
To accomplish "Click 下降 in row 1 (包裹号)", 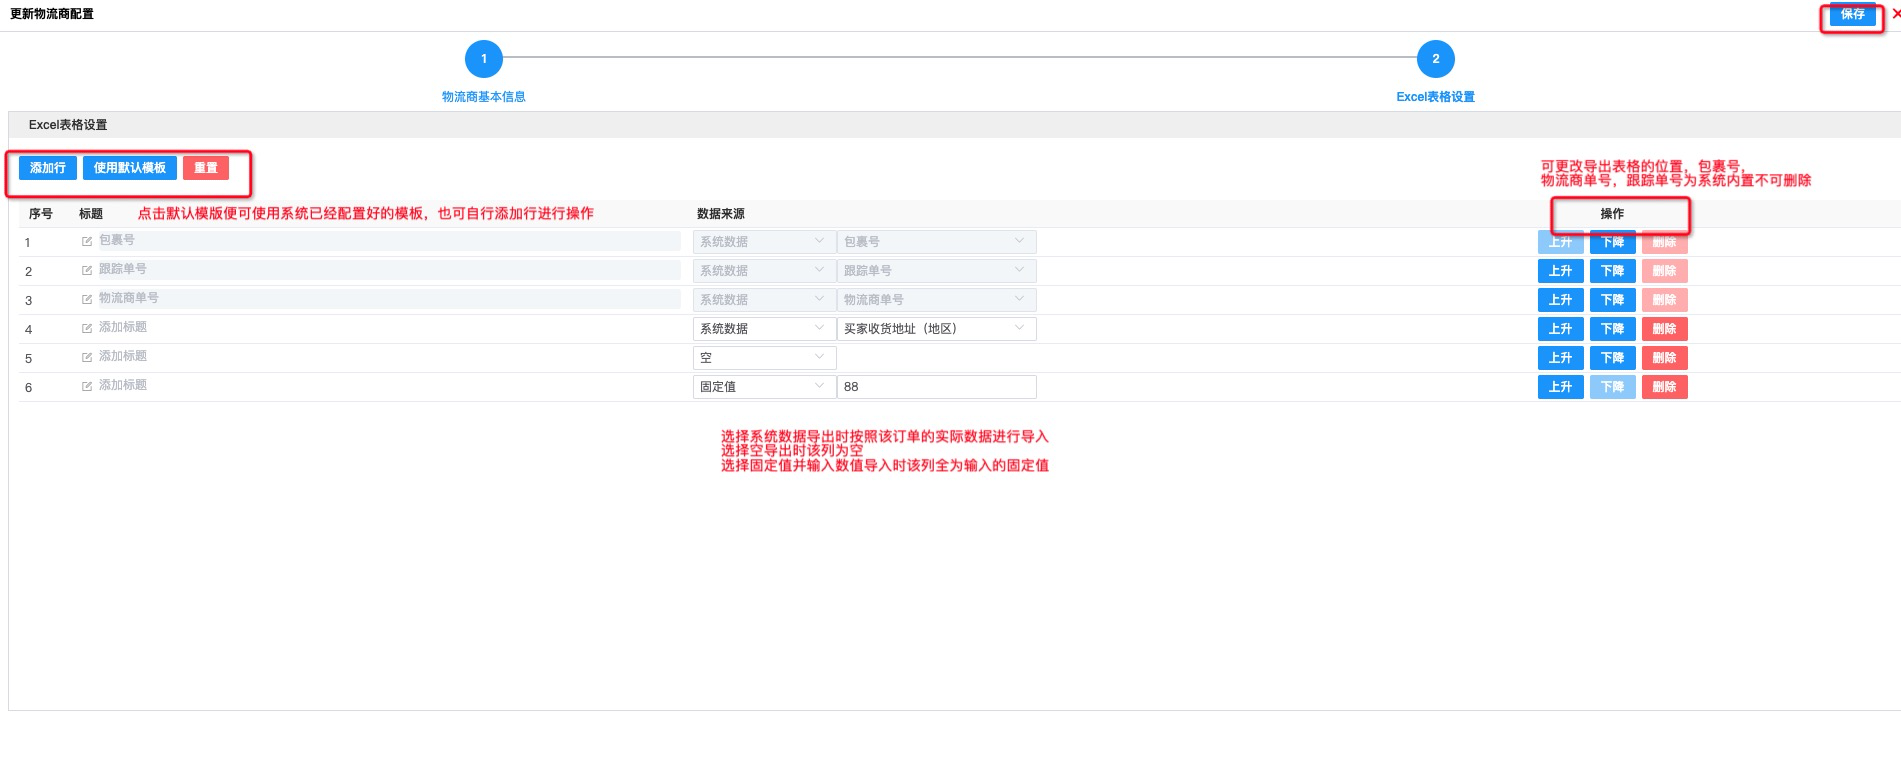I will click(1612, 242).
